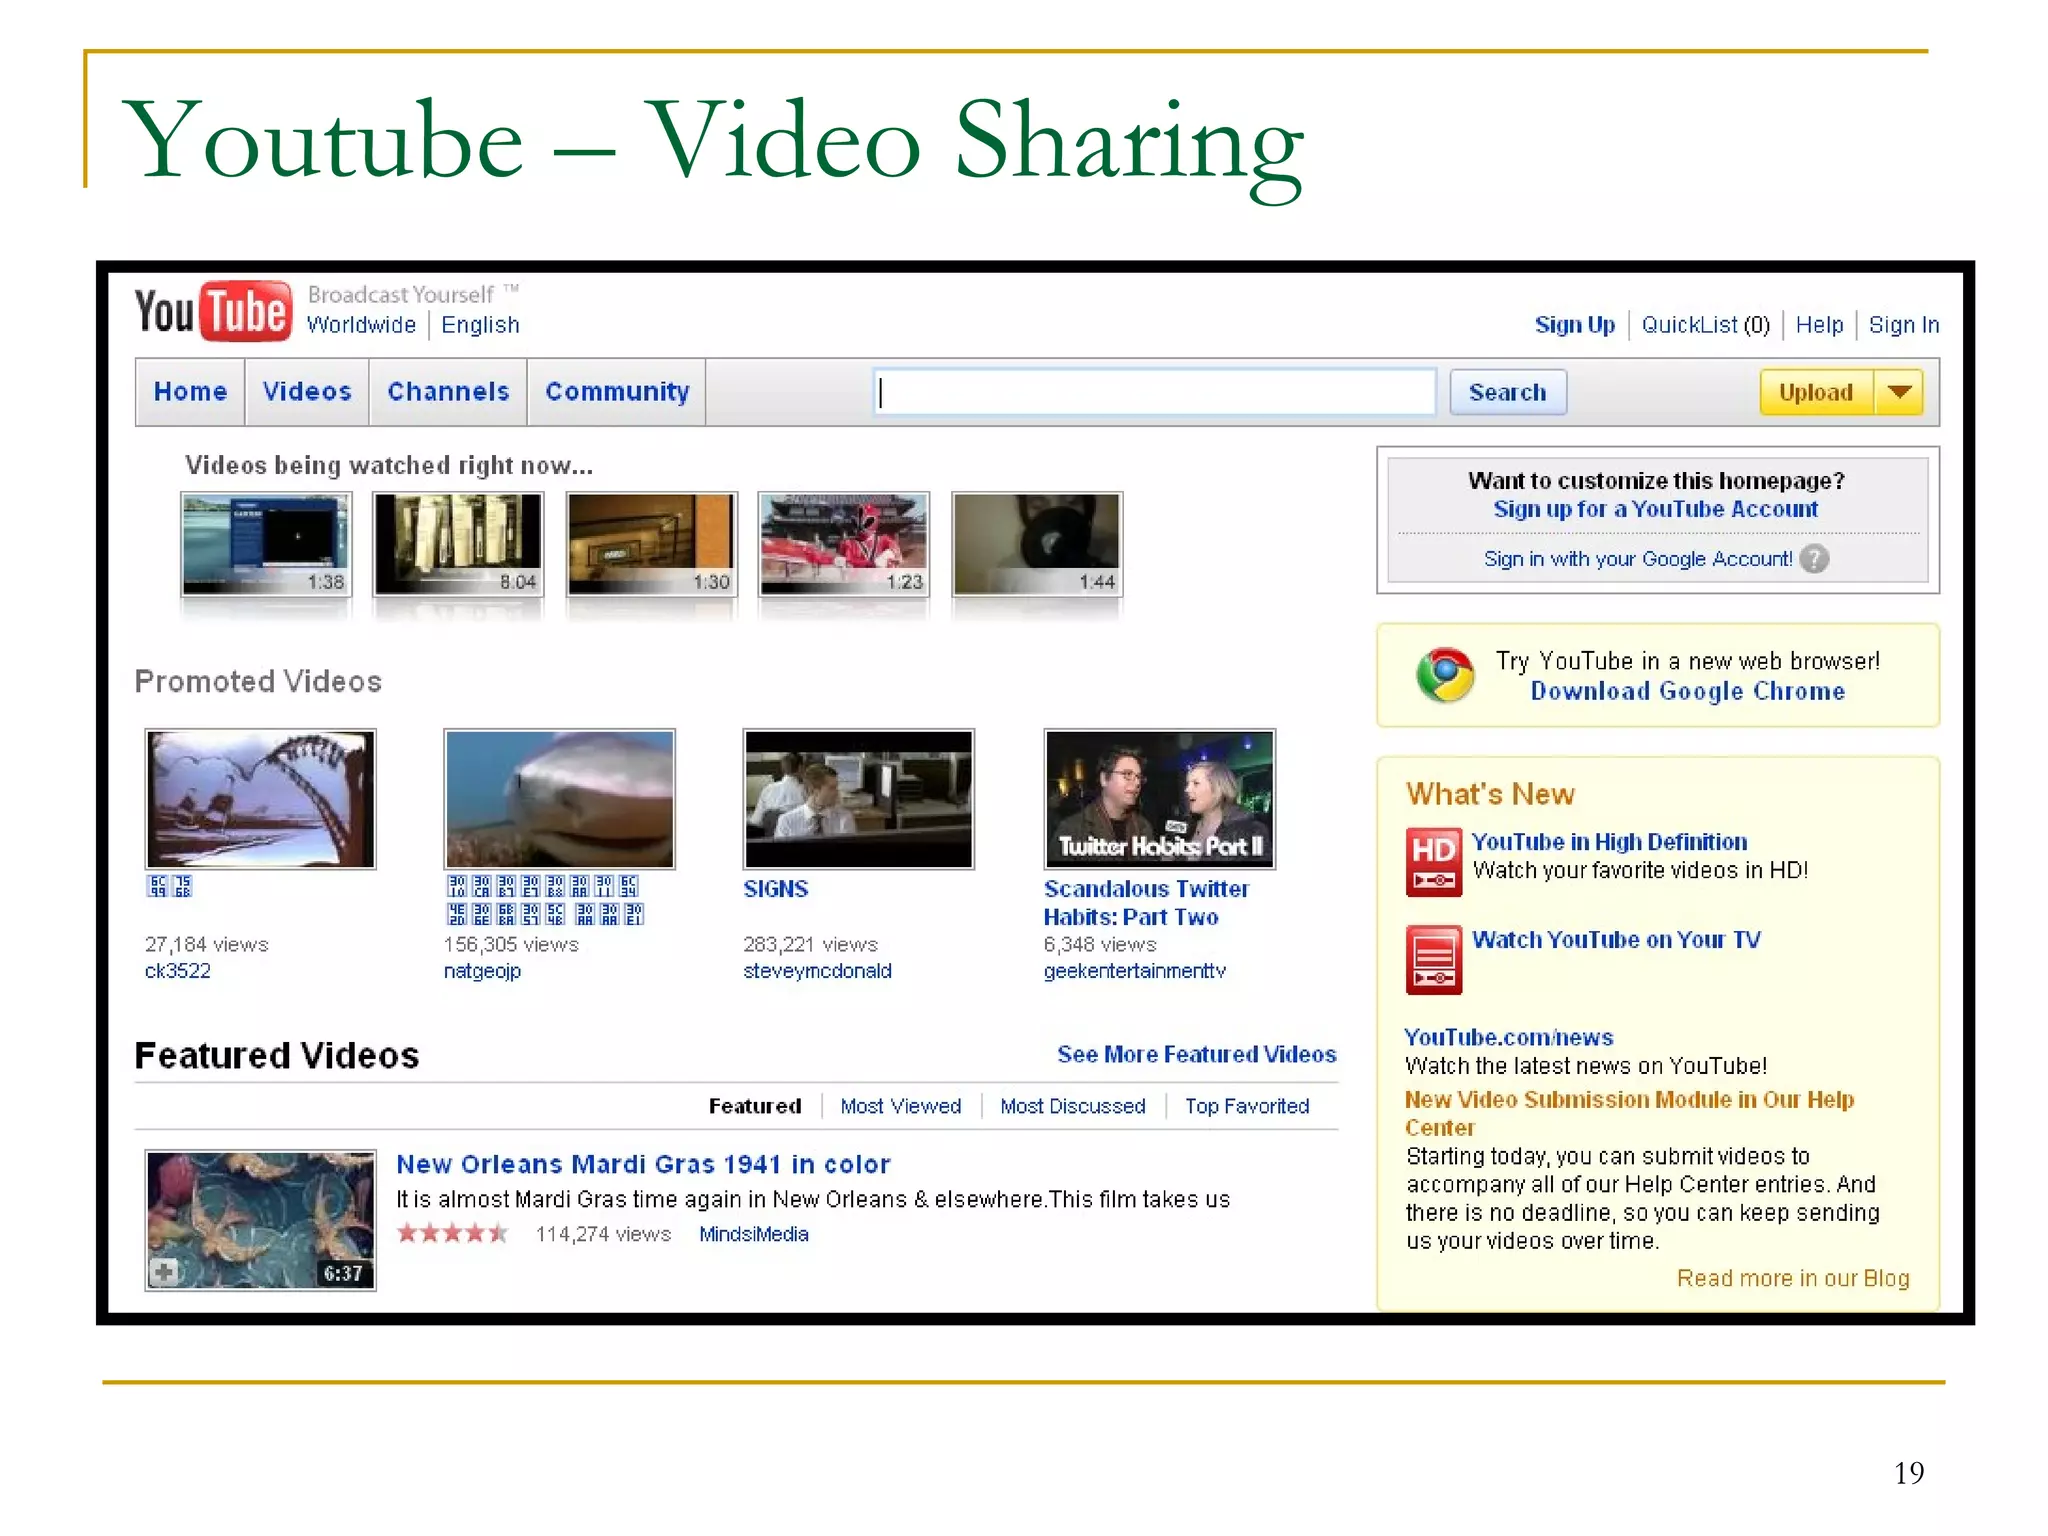Open New Video Submission Module link
Image resolution: width=2048 pixels, height=1536 pixels.
[1629, 1113]
